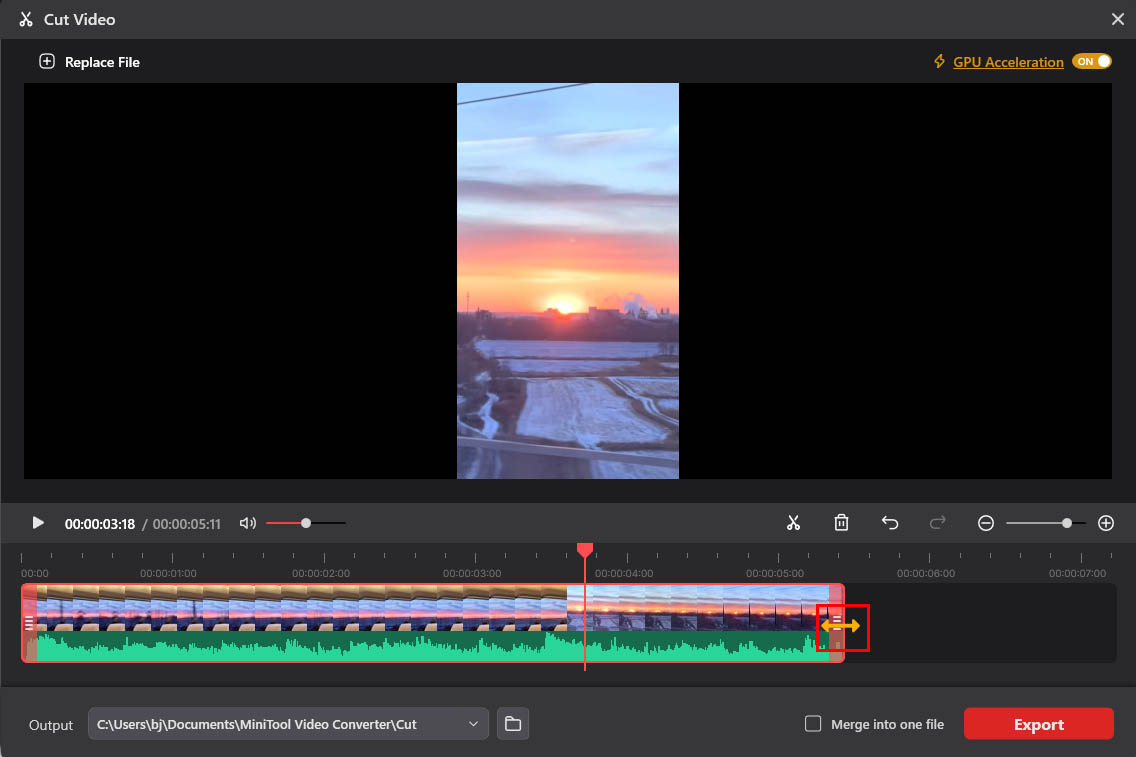Screen dimensions: 1136x757
Task: Close the Cut Video dialog
Action: [1118, 20]
